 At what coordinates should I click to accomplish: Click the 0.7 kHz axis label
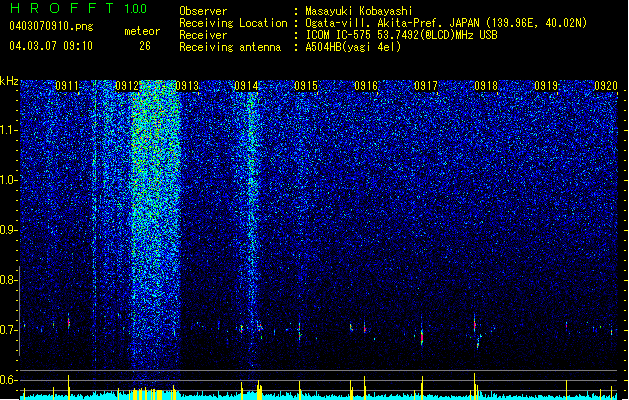tap(8, 330)
